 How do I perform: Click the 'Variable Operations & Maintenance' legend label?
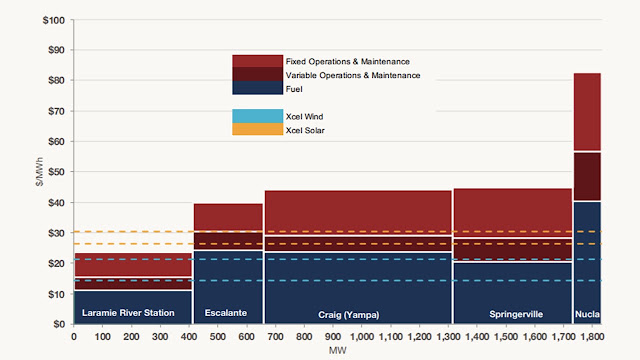[353, 76]
